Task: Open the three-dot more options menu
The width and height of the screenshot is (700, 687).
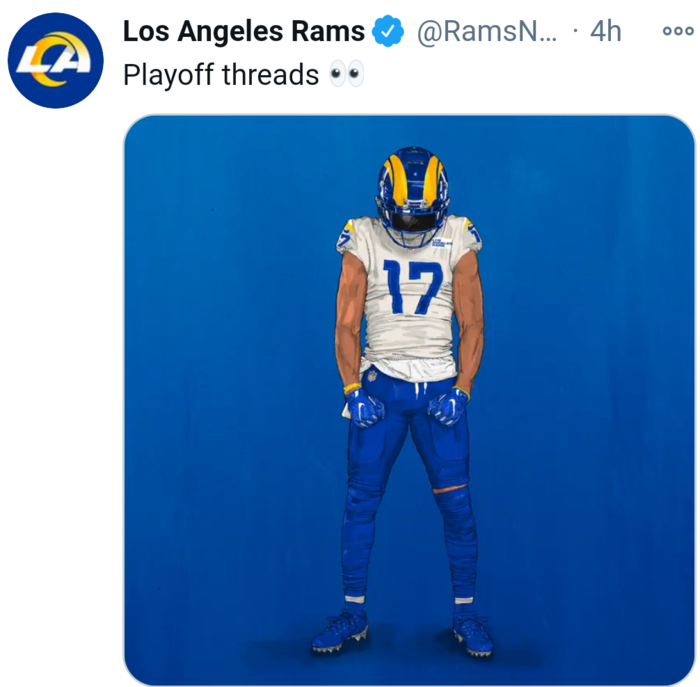Action: [x=678, y=31]
